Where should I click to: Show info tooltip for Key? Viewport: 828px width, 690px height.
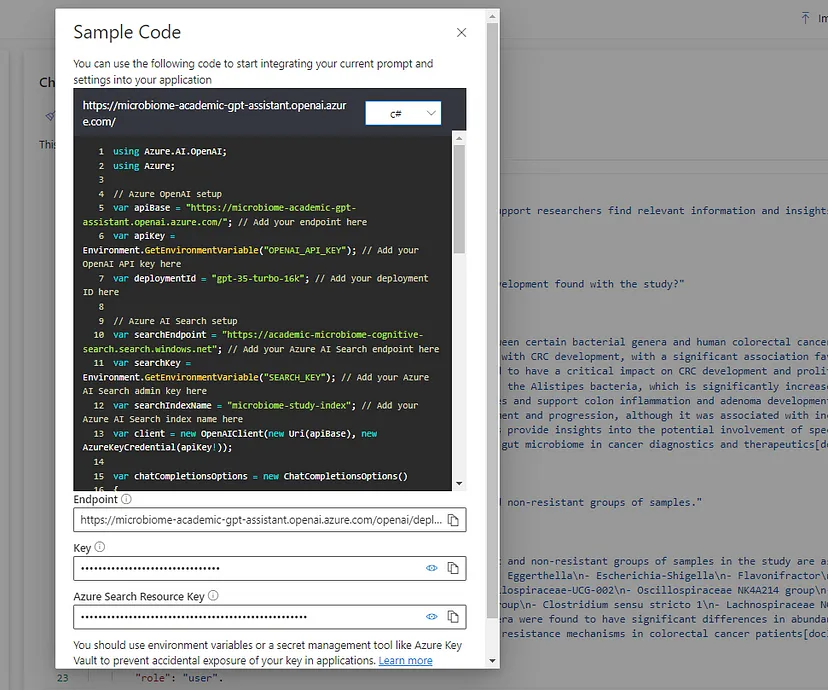[x=100, y=547]
